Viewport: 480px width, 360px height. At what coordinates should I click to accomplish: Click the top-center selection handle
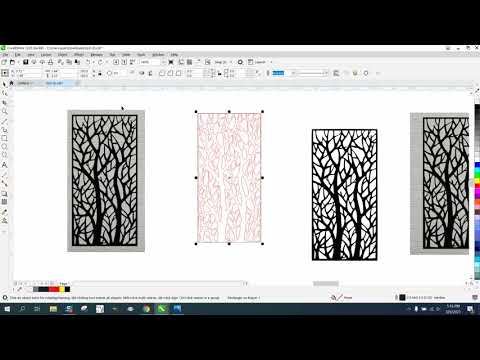tap(229, 112)
